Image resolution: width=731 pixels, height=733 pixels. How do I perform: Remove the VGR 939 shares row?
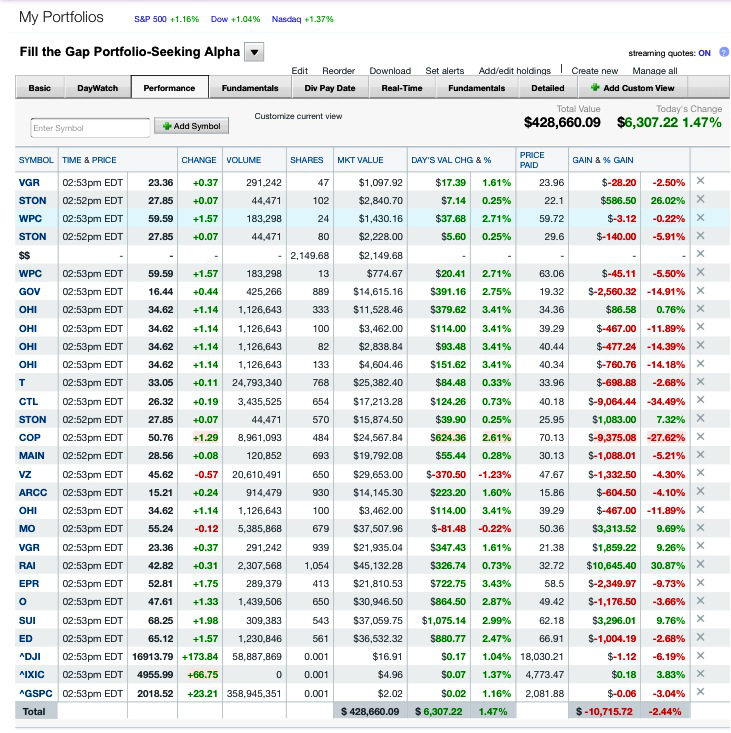700,546
